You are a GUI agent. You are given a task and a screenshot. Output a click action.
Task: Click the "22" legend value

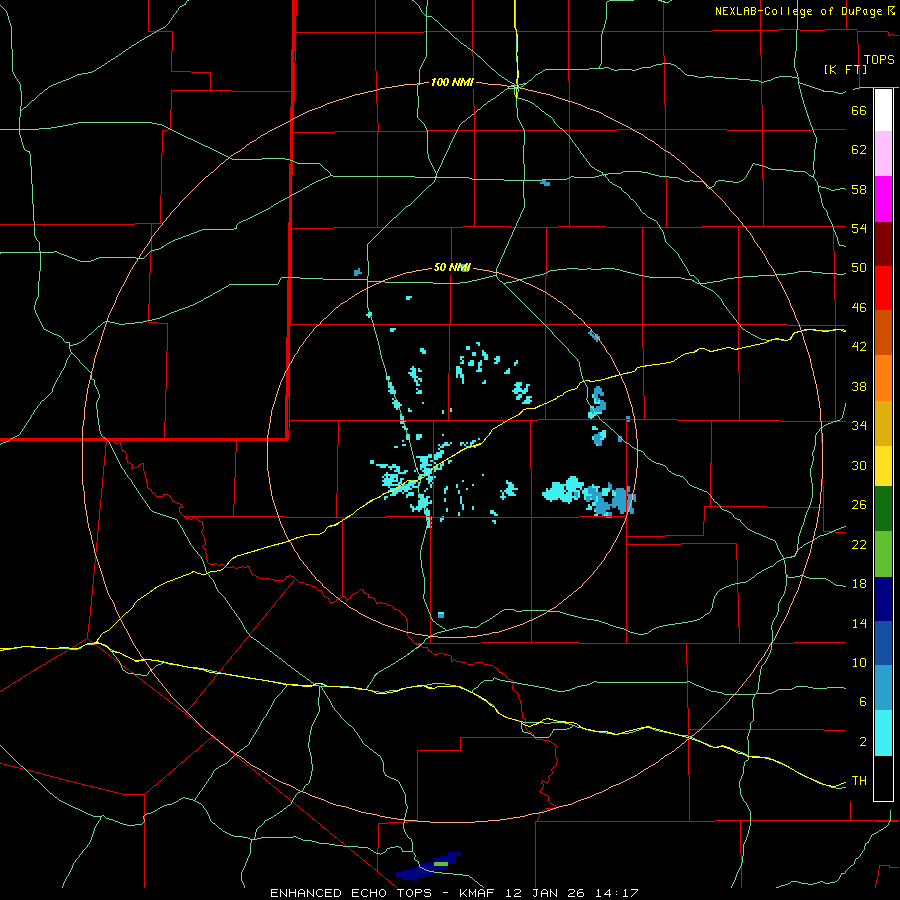coord(859,544)
